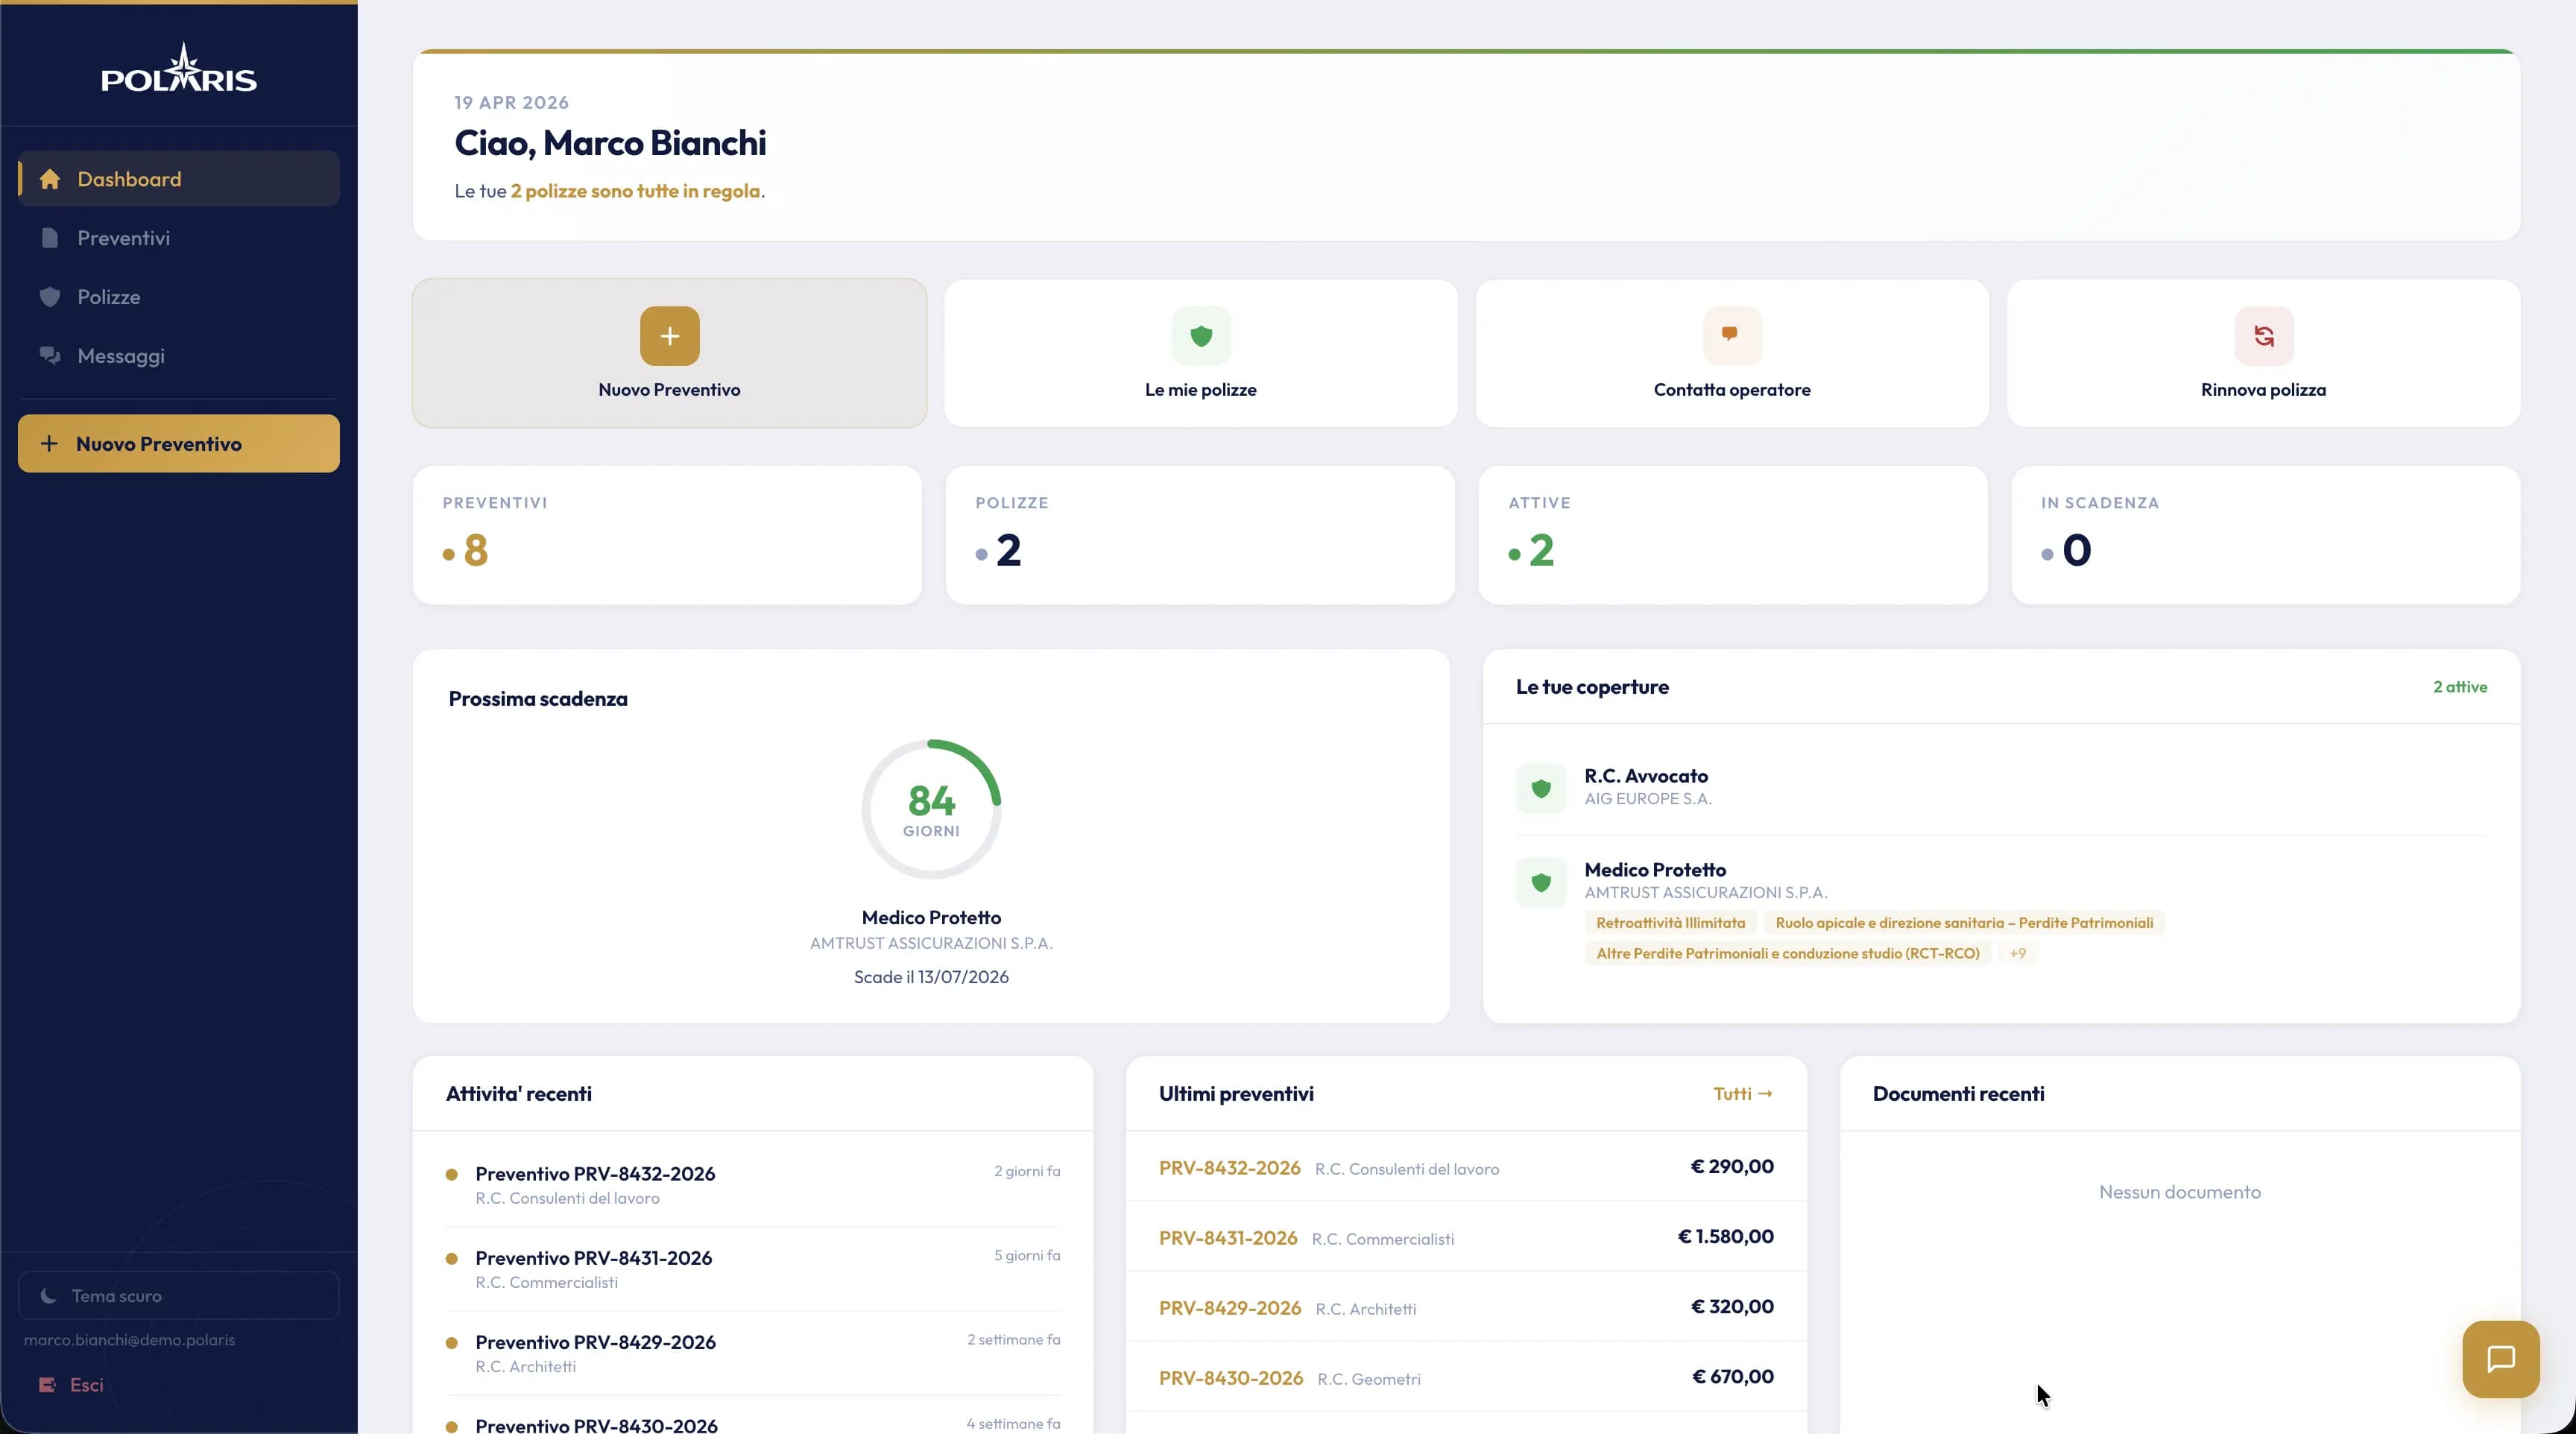
Task: Open the chat bubble icon at bottom right
Action: click(2500, 1358)
